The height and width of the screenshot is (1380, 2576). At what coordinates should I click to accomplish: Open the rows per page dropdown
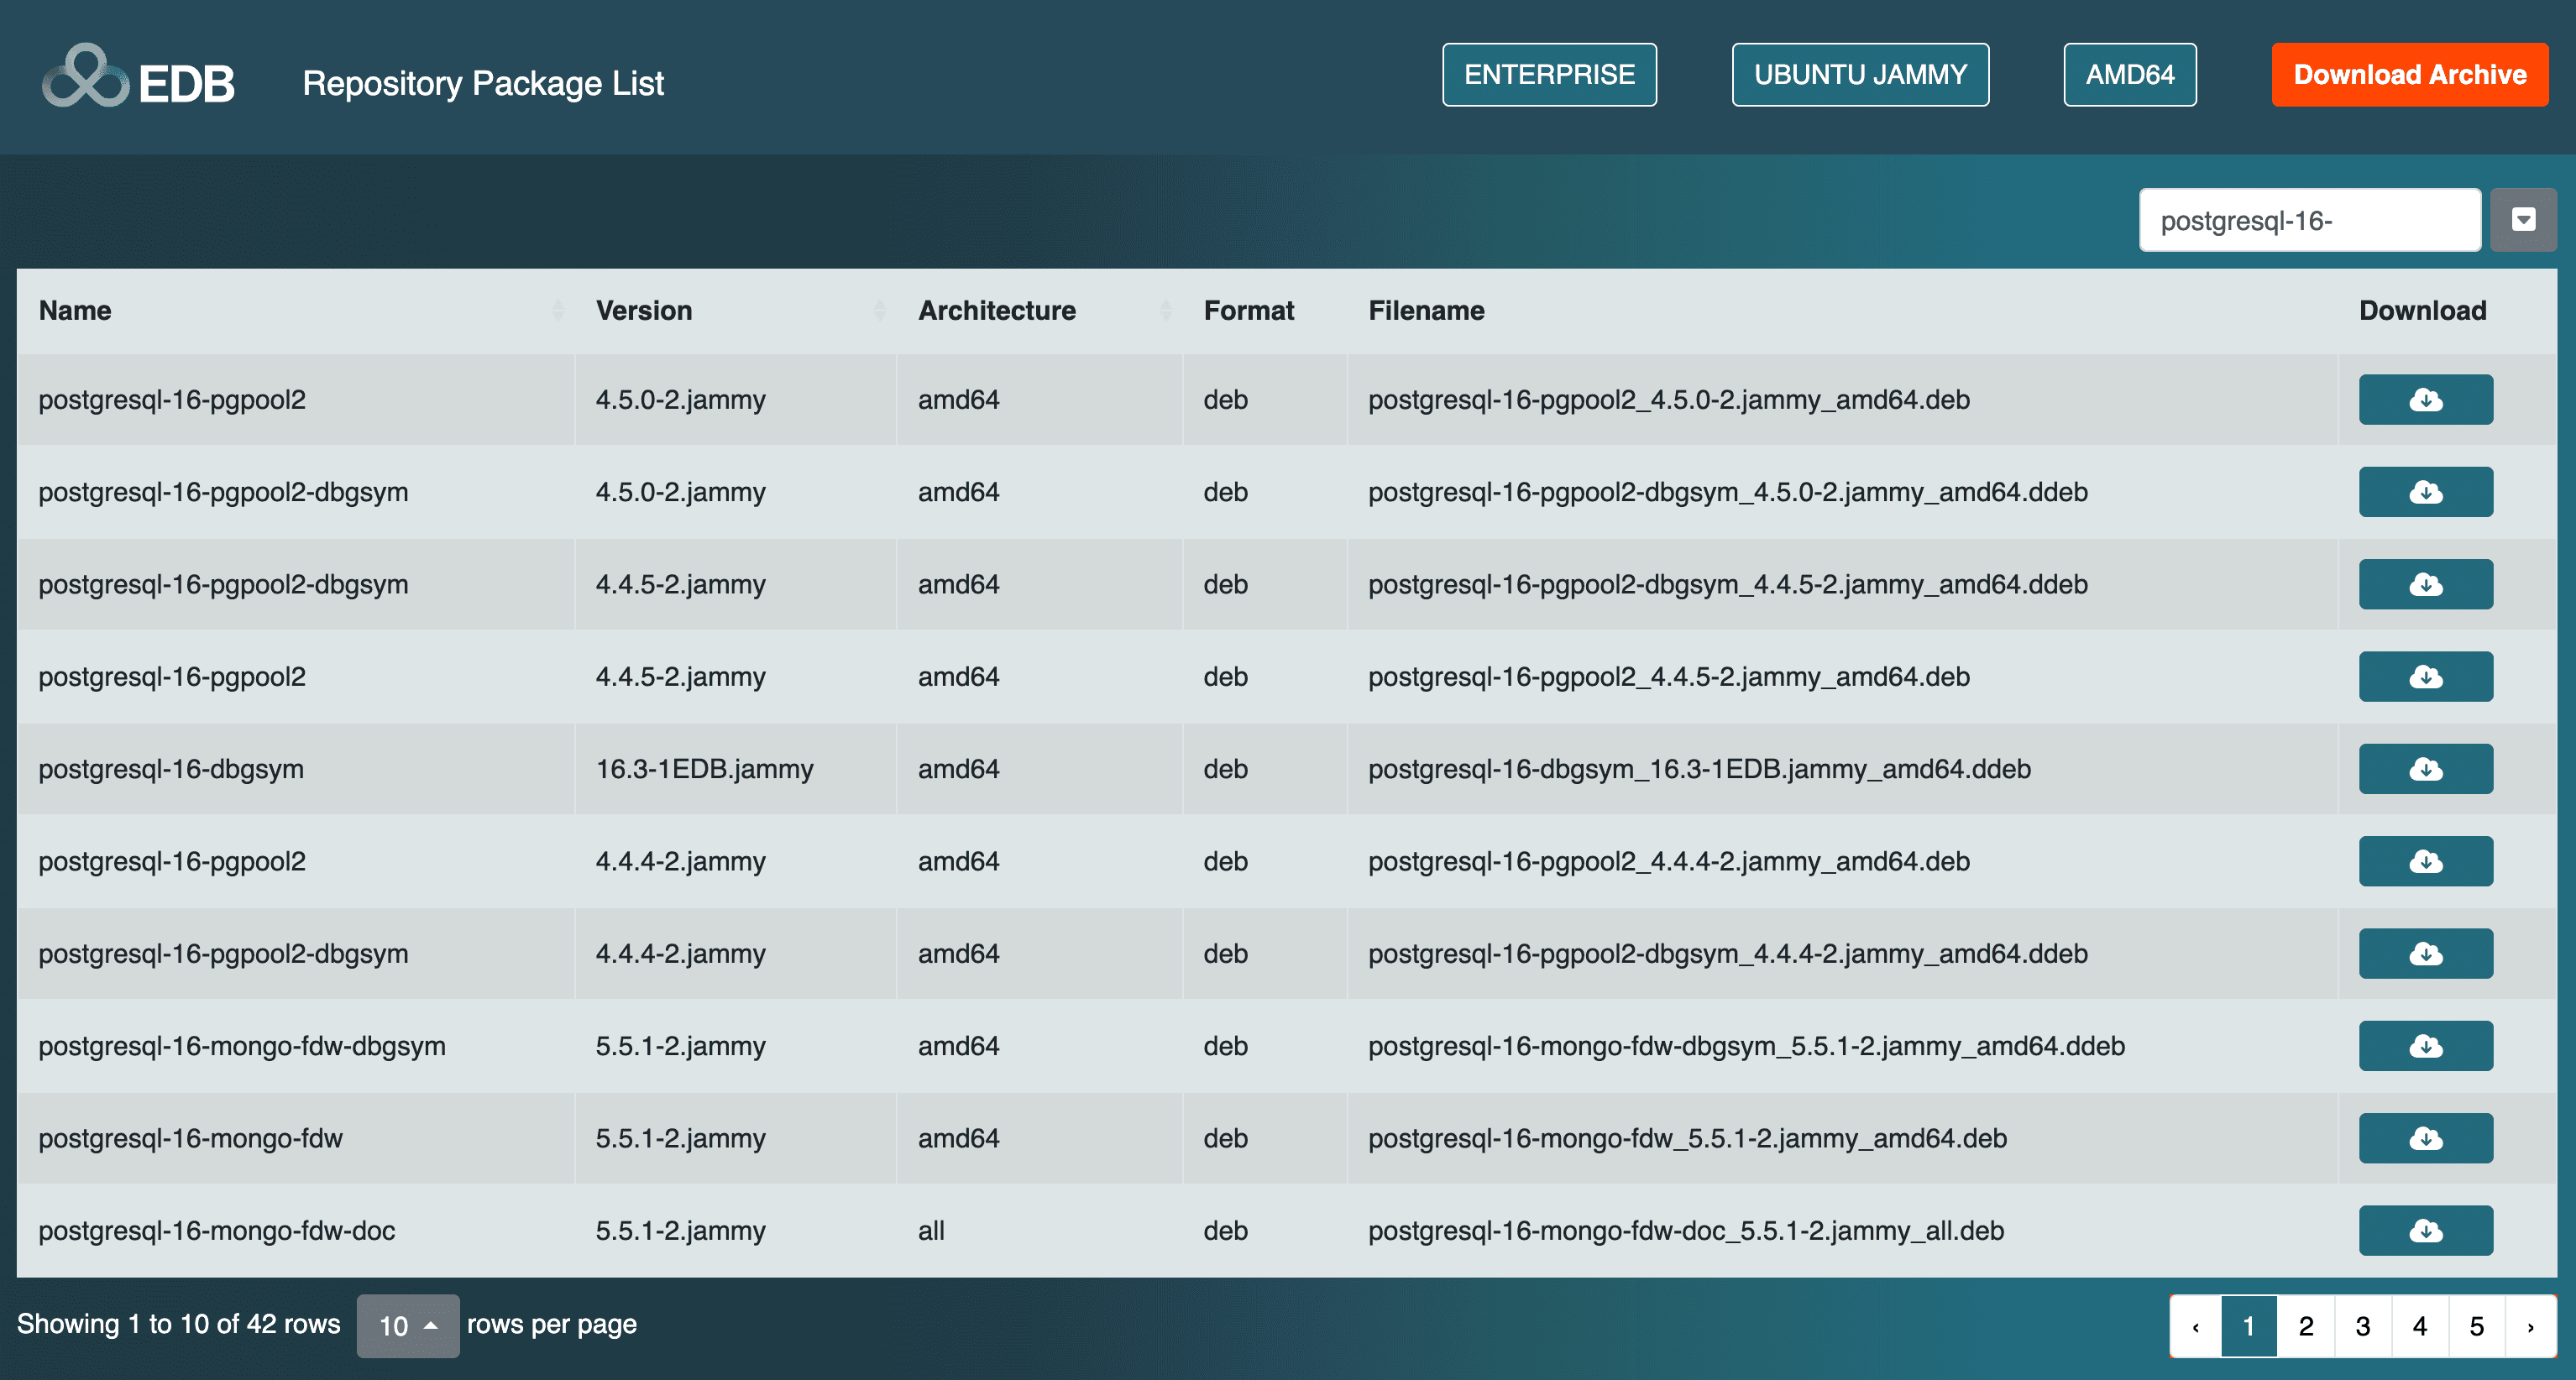pos(408,1325)
